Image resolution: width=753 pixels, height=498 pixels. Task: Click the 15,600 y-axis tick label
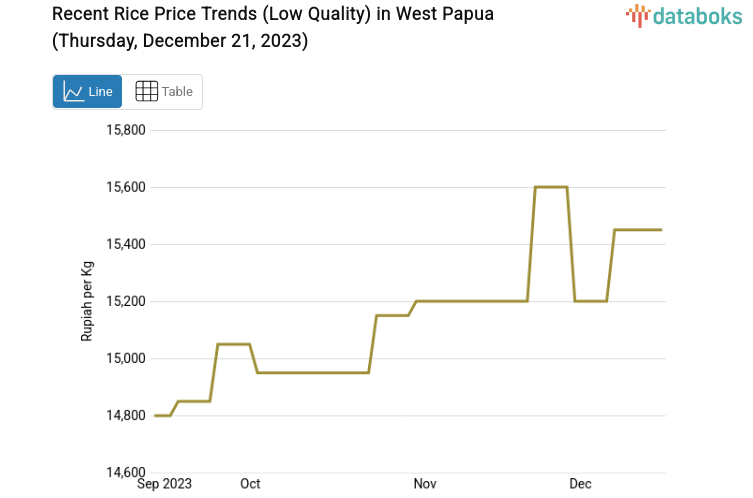click(x=126, y=187)
